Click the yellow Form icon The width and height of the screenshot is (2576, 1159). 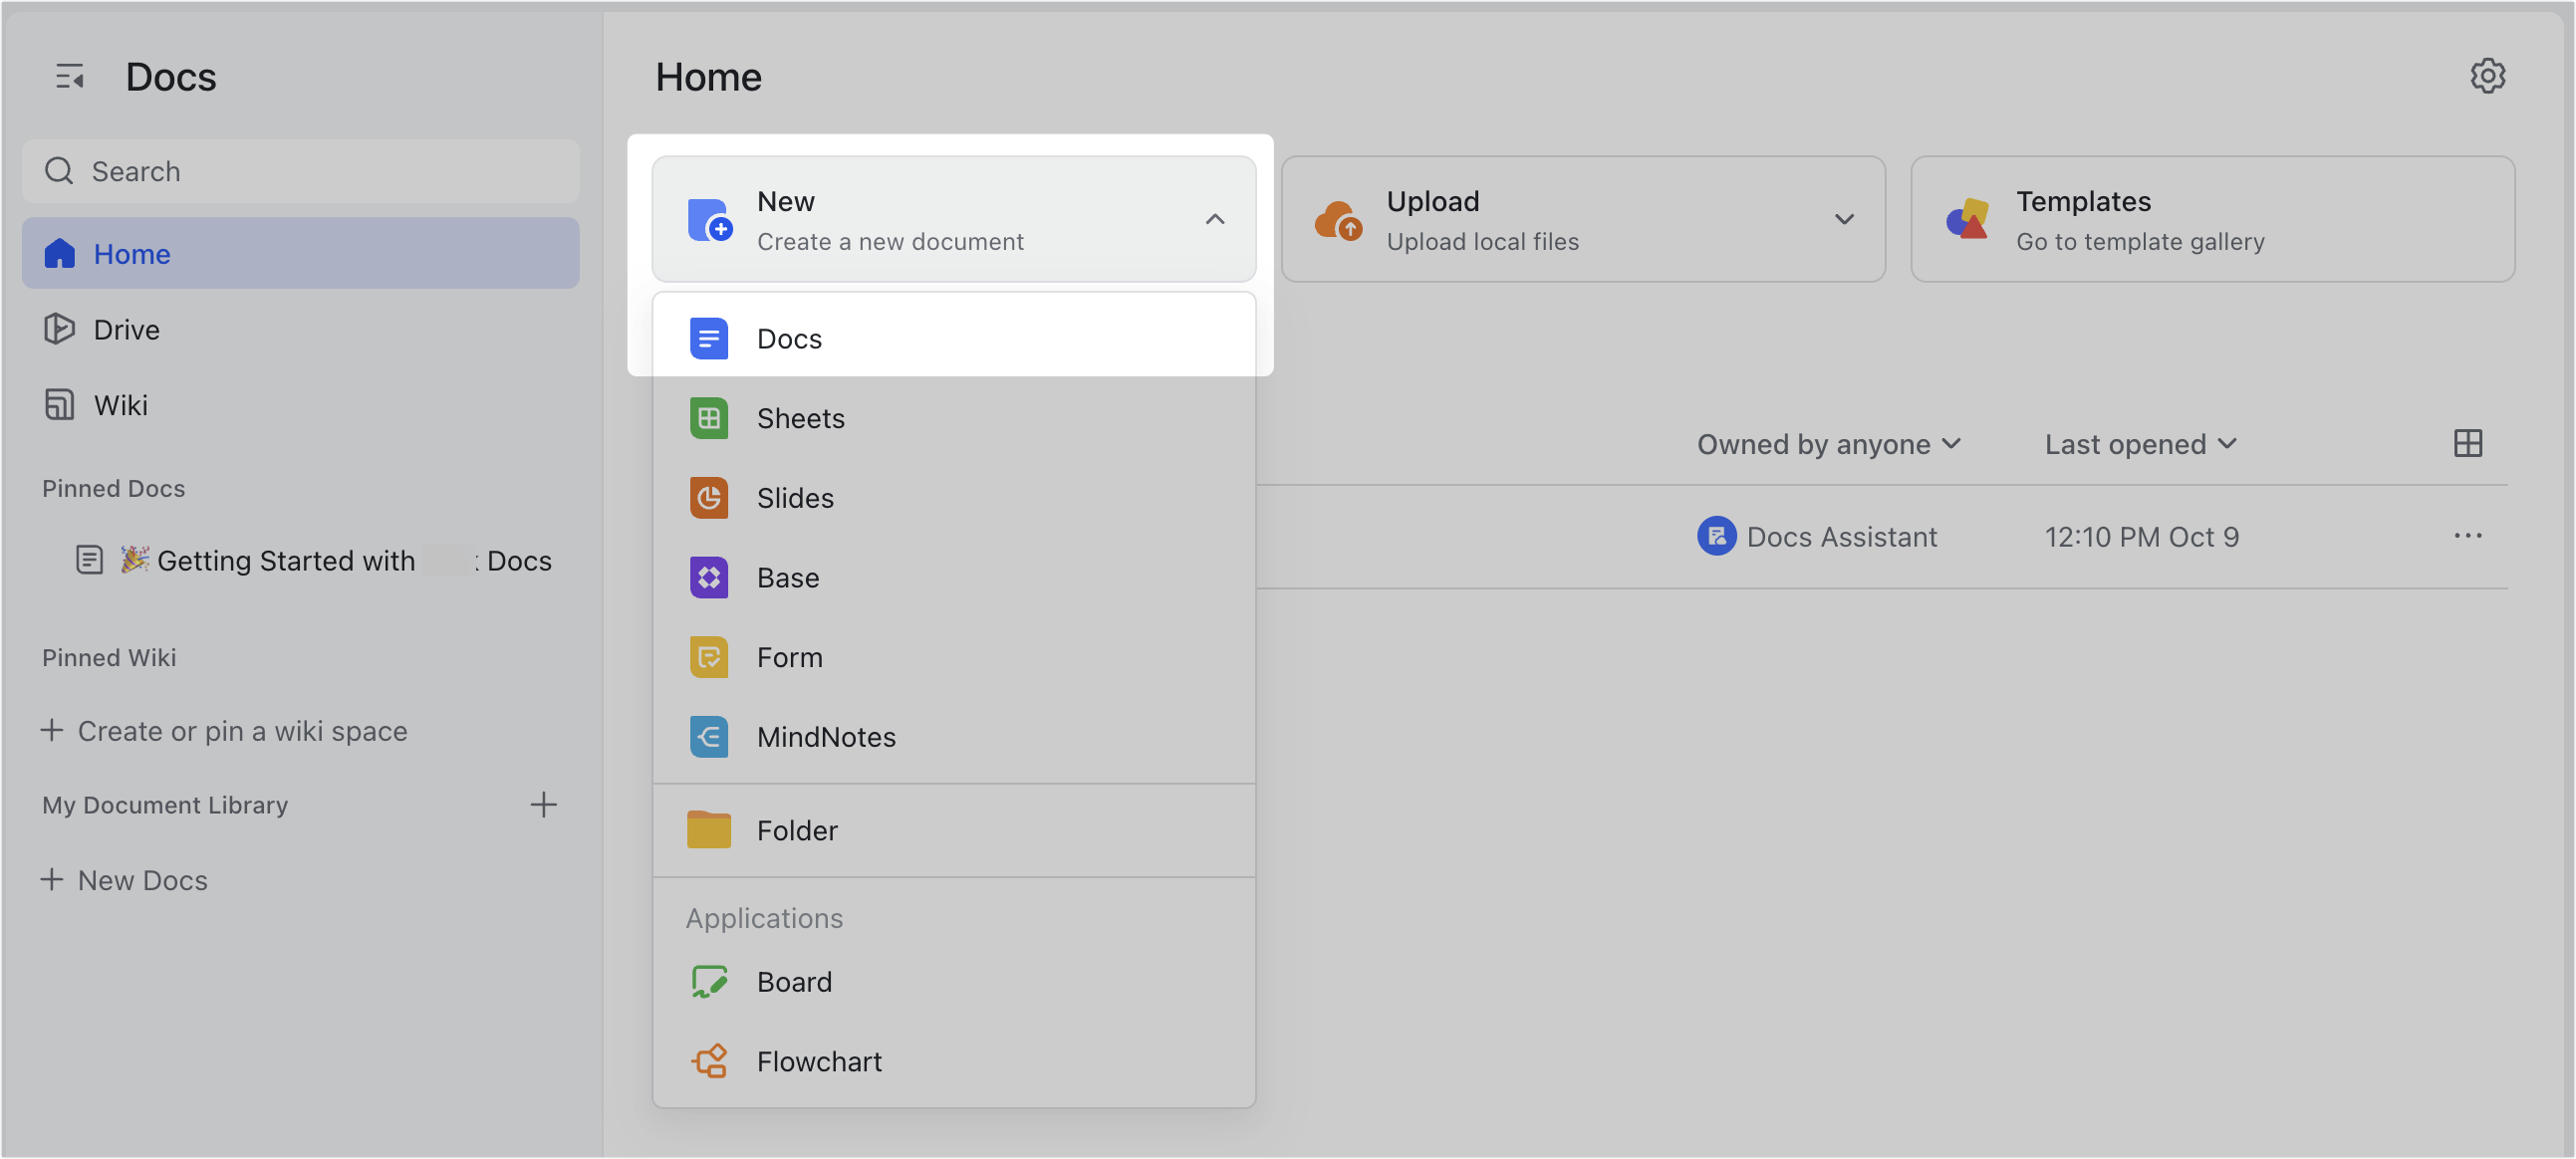point(709,657)
